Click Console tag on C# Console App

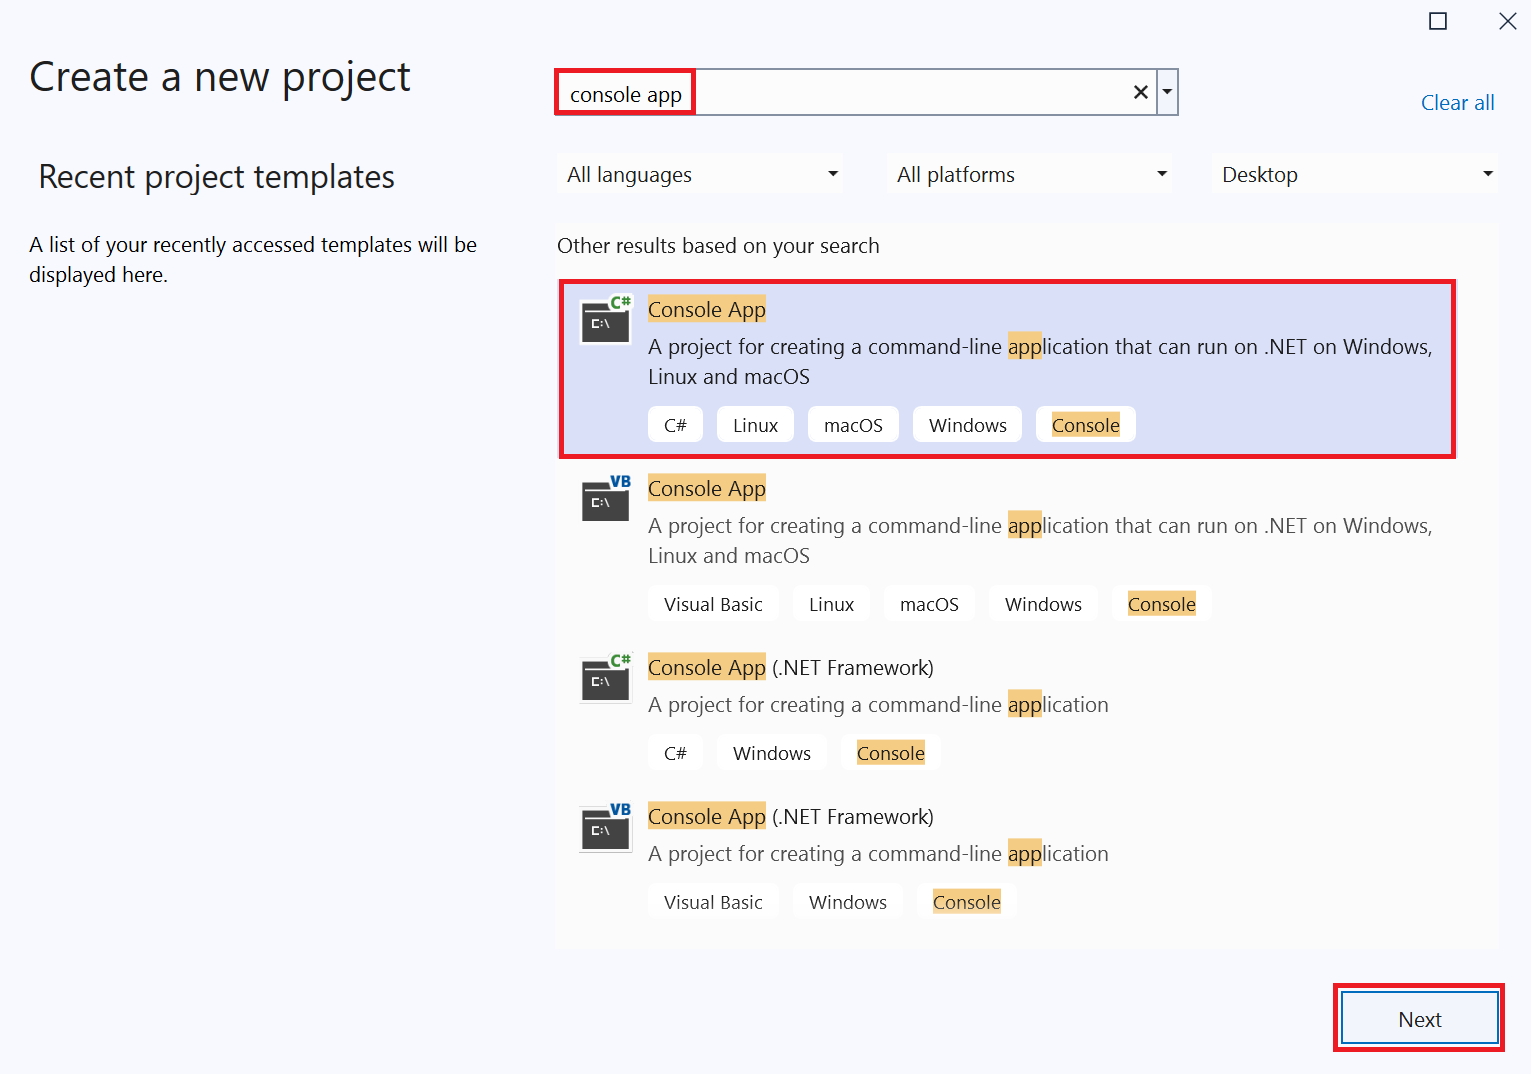(x=1085, y=425)
